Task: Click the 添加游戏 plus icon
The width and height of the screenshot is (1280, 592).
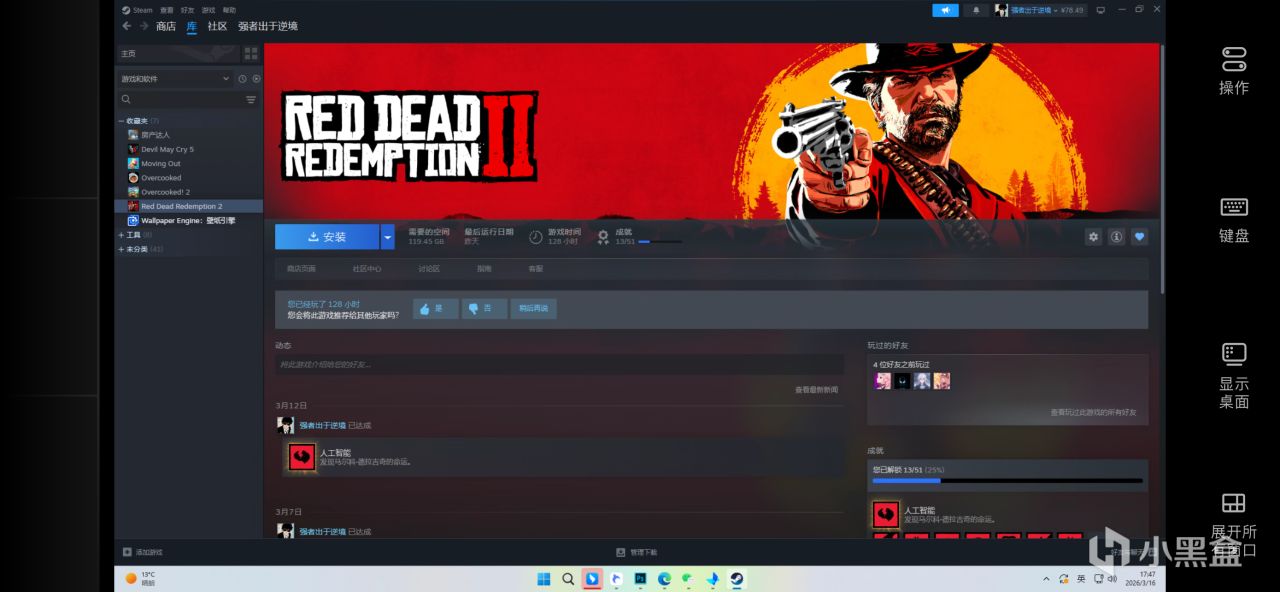Action: click(x=127, y=552)
